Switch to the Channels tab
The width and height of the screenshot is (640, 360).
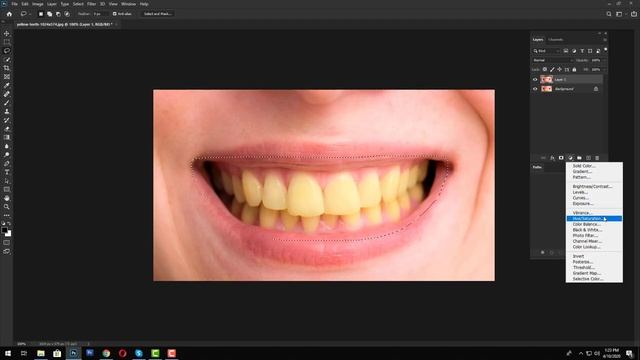tap(556, 40)
